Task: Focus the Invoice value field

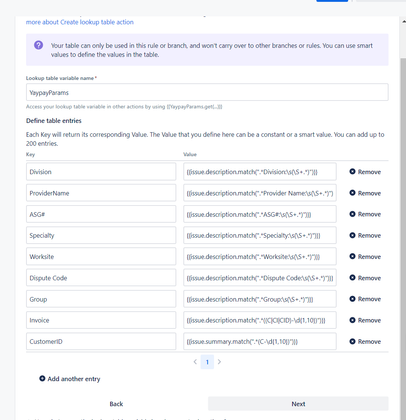Action: pos(260,320)
